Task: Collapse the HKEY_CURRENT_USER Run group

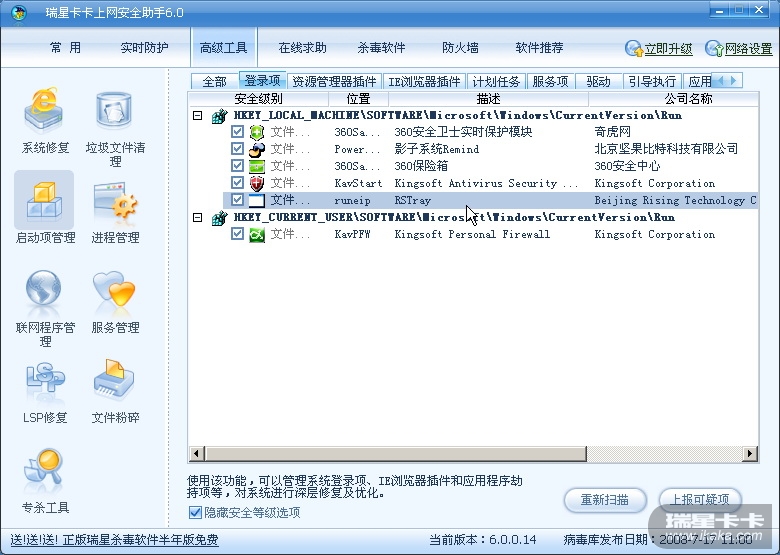Action: coord(197,218)
